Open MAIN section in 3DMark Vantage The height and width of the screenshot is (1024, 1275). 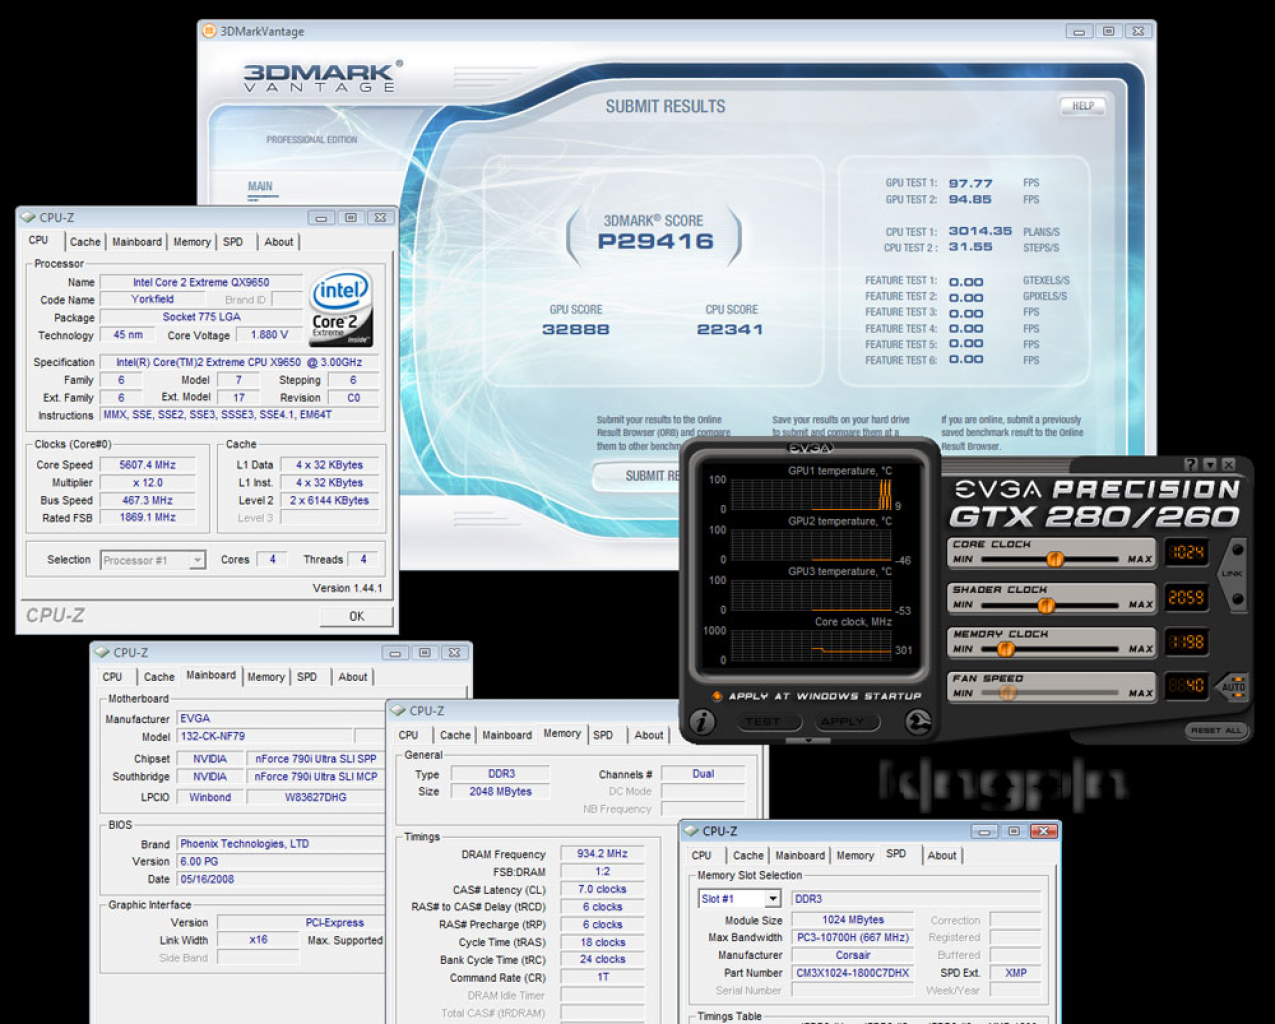(x=260, y=187)
